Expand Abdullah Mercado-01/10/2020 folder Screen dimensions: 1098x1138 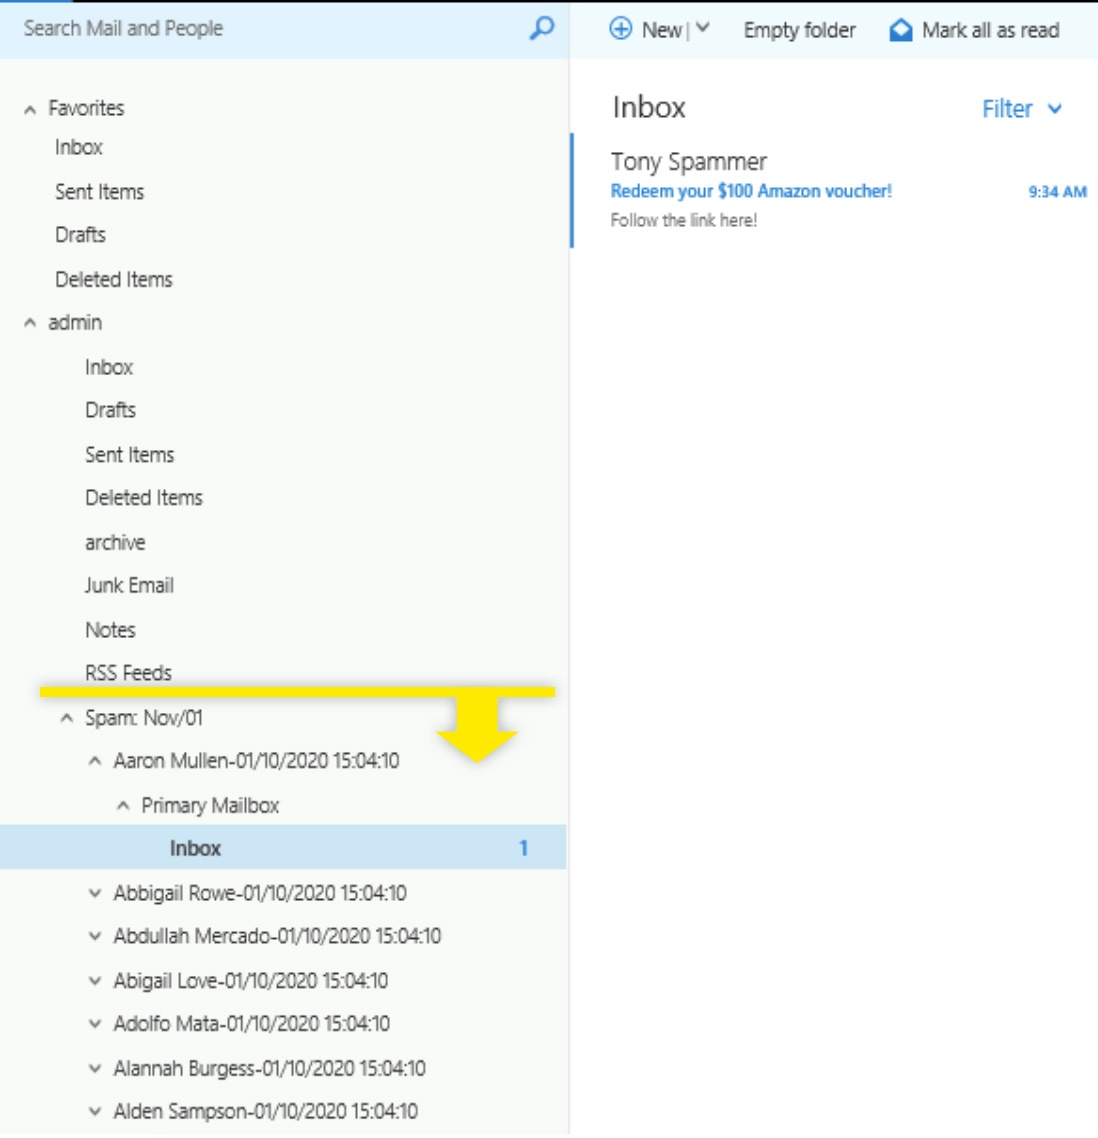[x=95, y=936]
